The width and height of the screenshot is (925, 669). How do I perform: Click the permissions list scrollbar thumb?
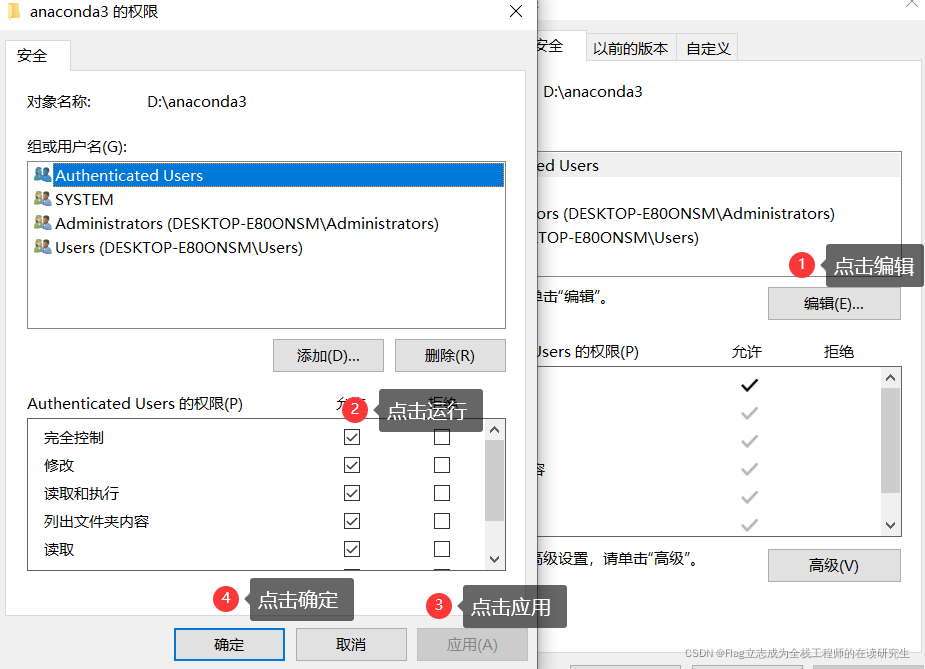click(x=494, y=480)
